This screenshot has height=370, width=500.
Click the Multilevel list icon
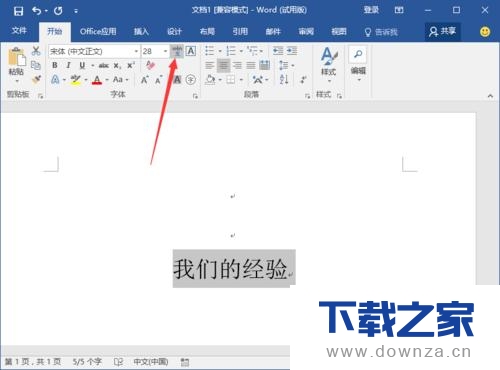(252, 51)
